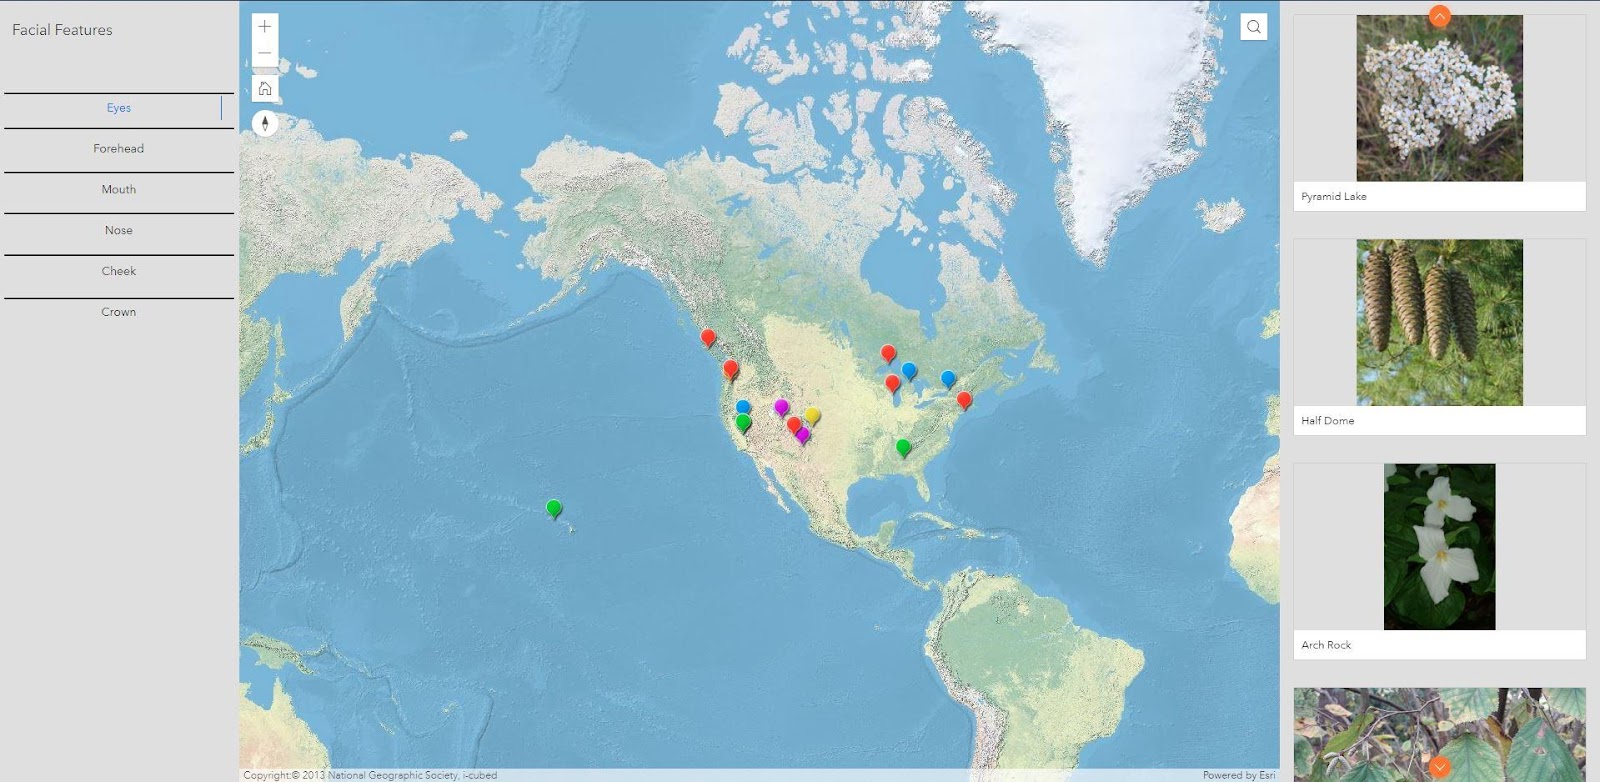
Task: Reset map to home extent
Action: pos(265,88)
